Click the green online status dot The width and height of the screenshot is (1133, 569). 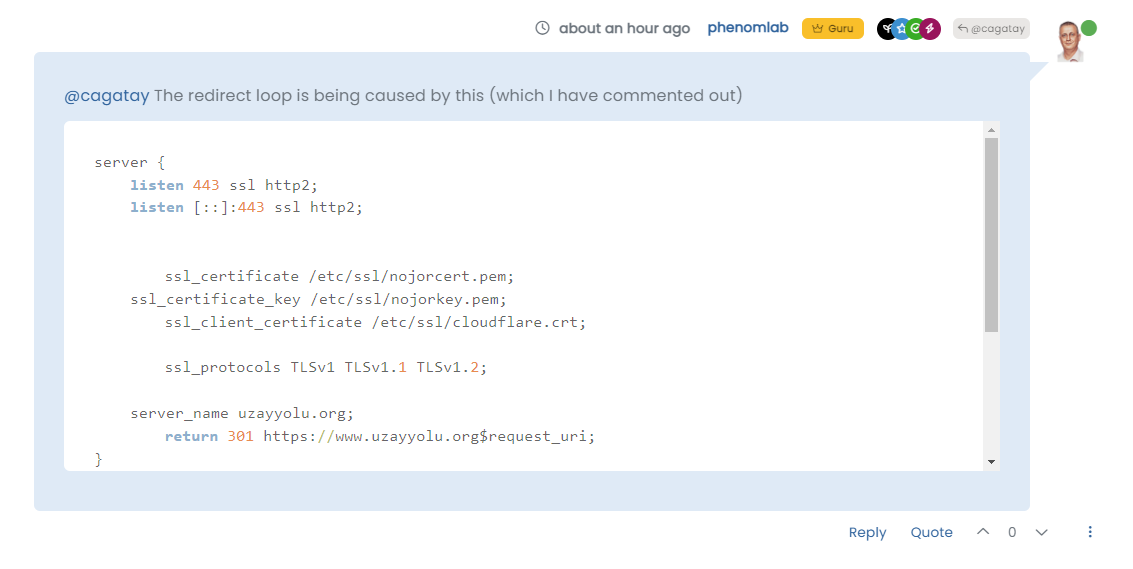(x=1089, y=28)
